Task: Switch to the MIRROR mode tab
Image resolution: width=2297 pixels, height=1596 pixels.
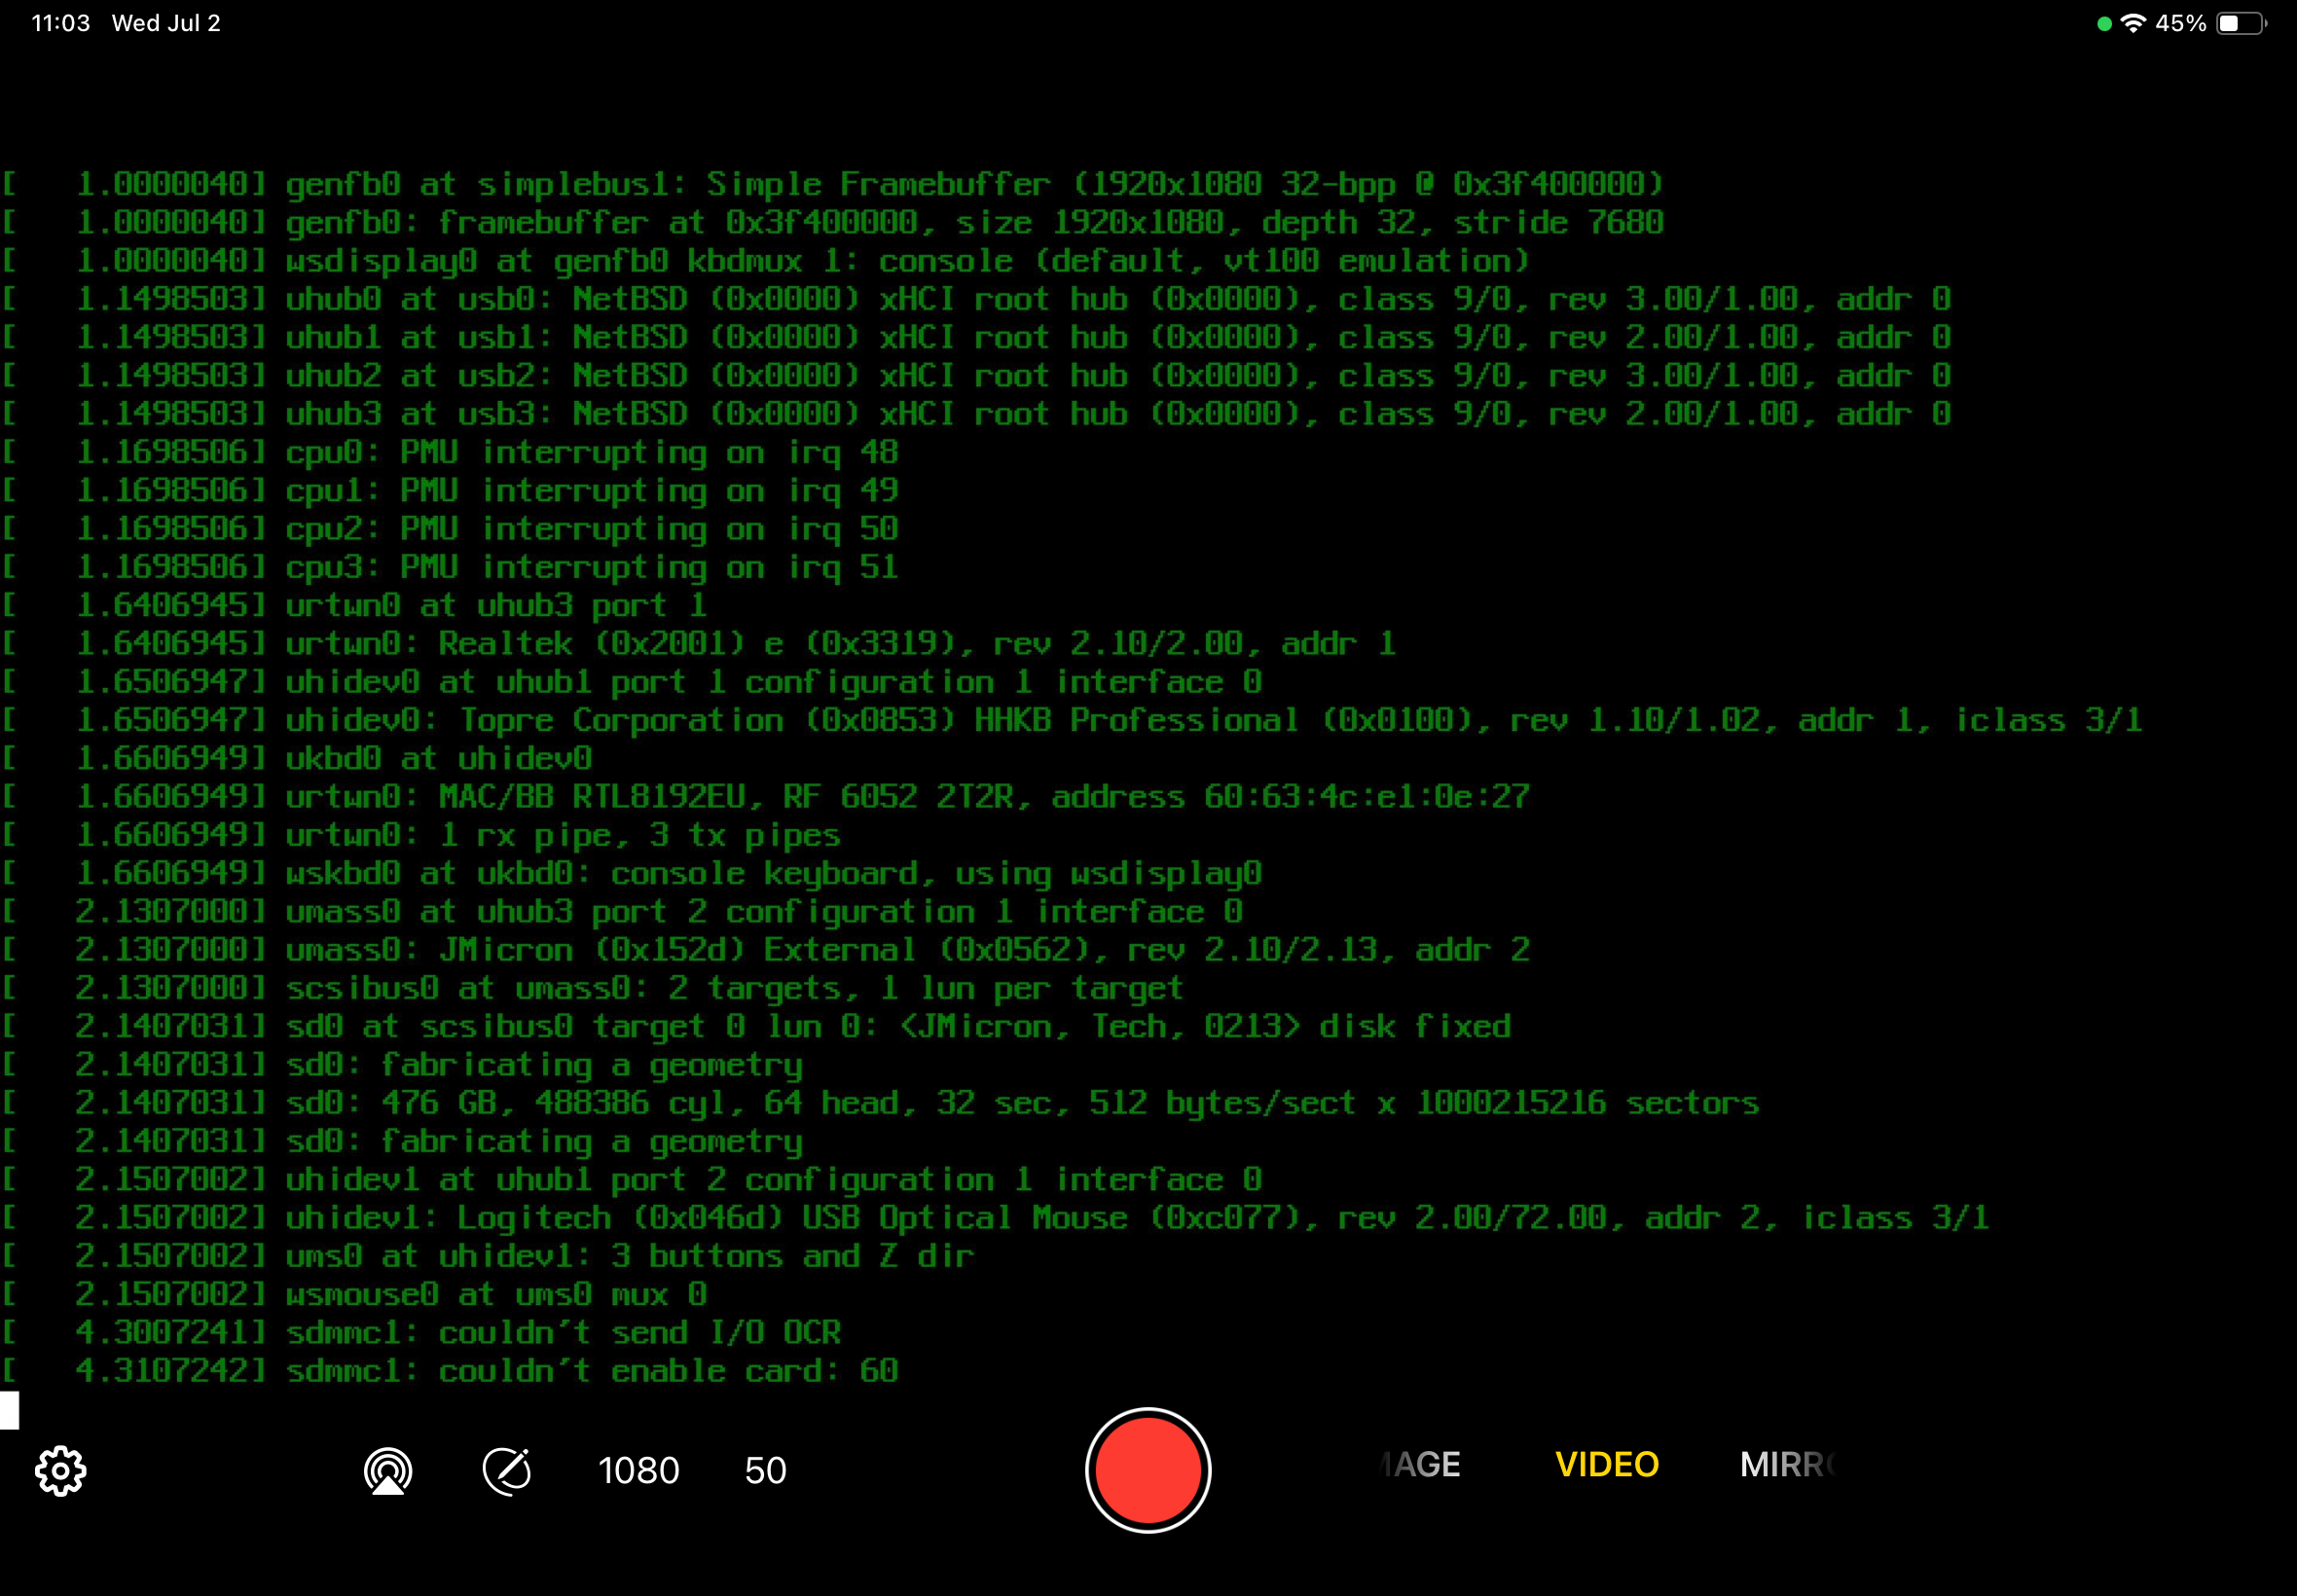Action: (1787, 1464)
